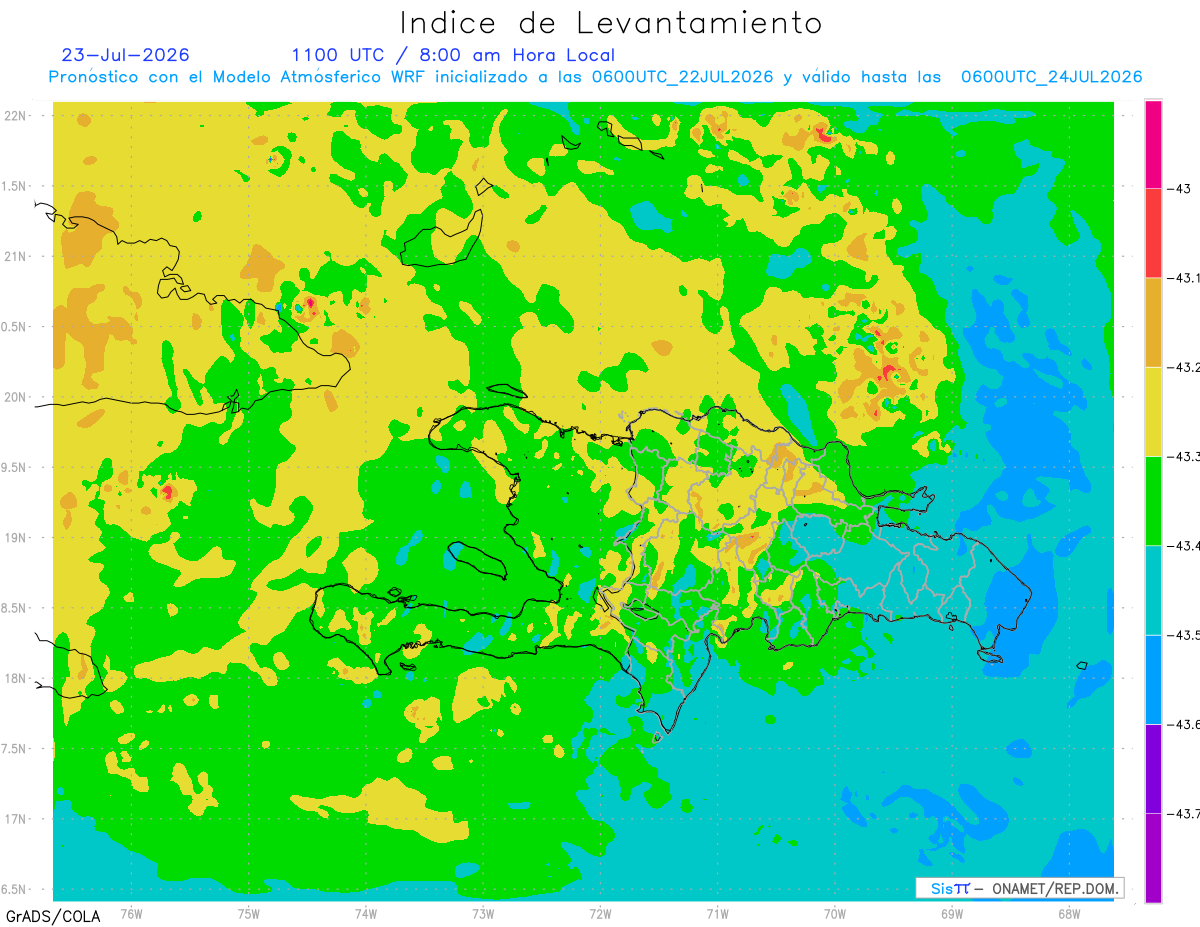
Task: Click the "-43.7" color scale label
Action: click(x=1183, y=813)
